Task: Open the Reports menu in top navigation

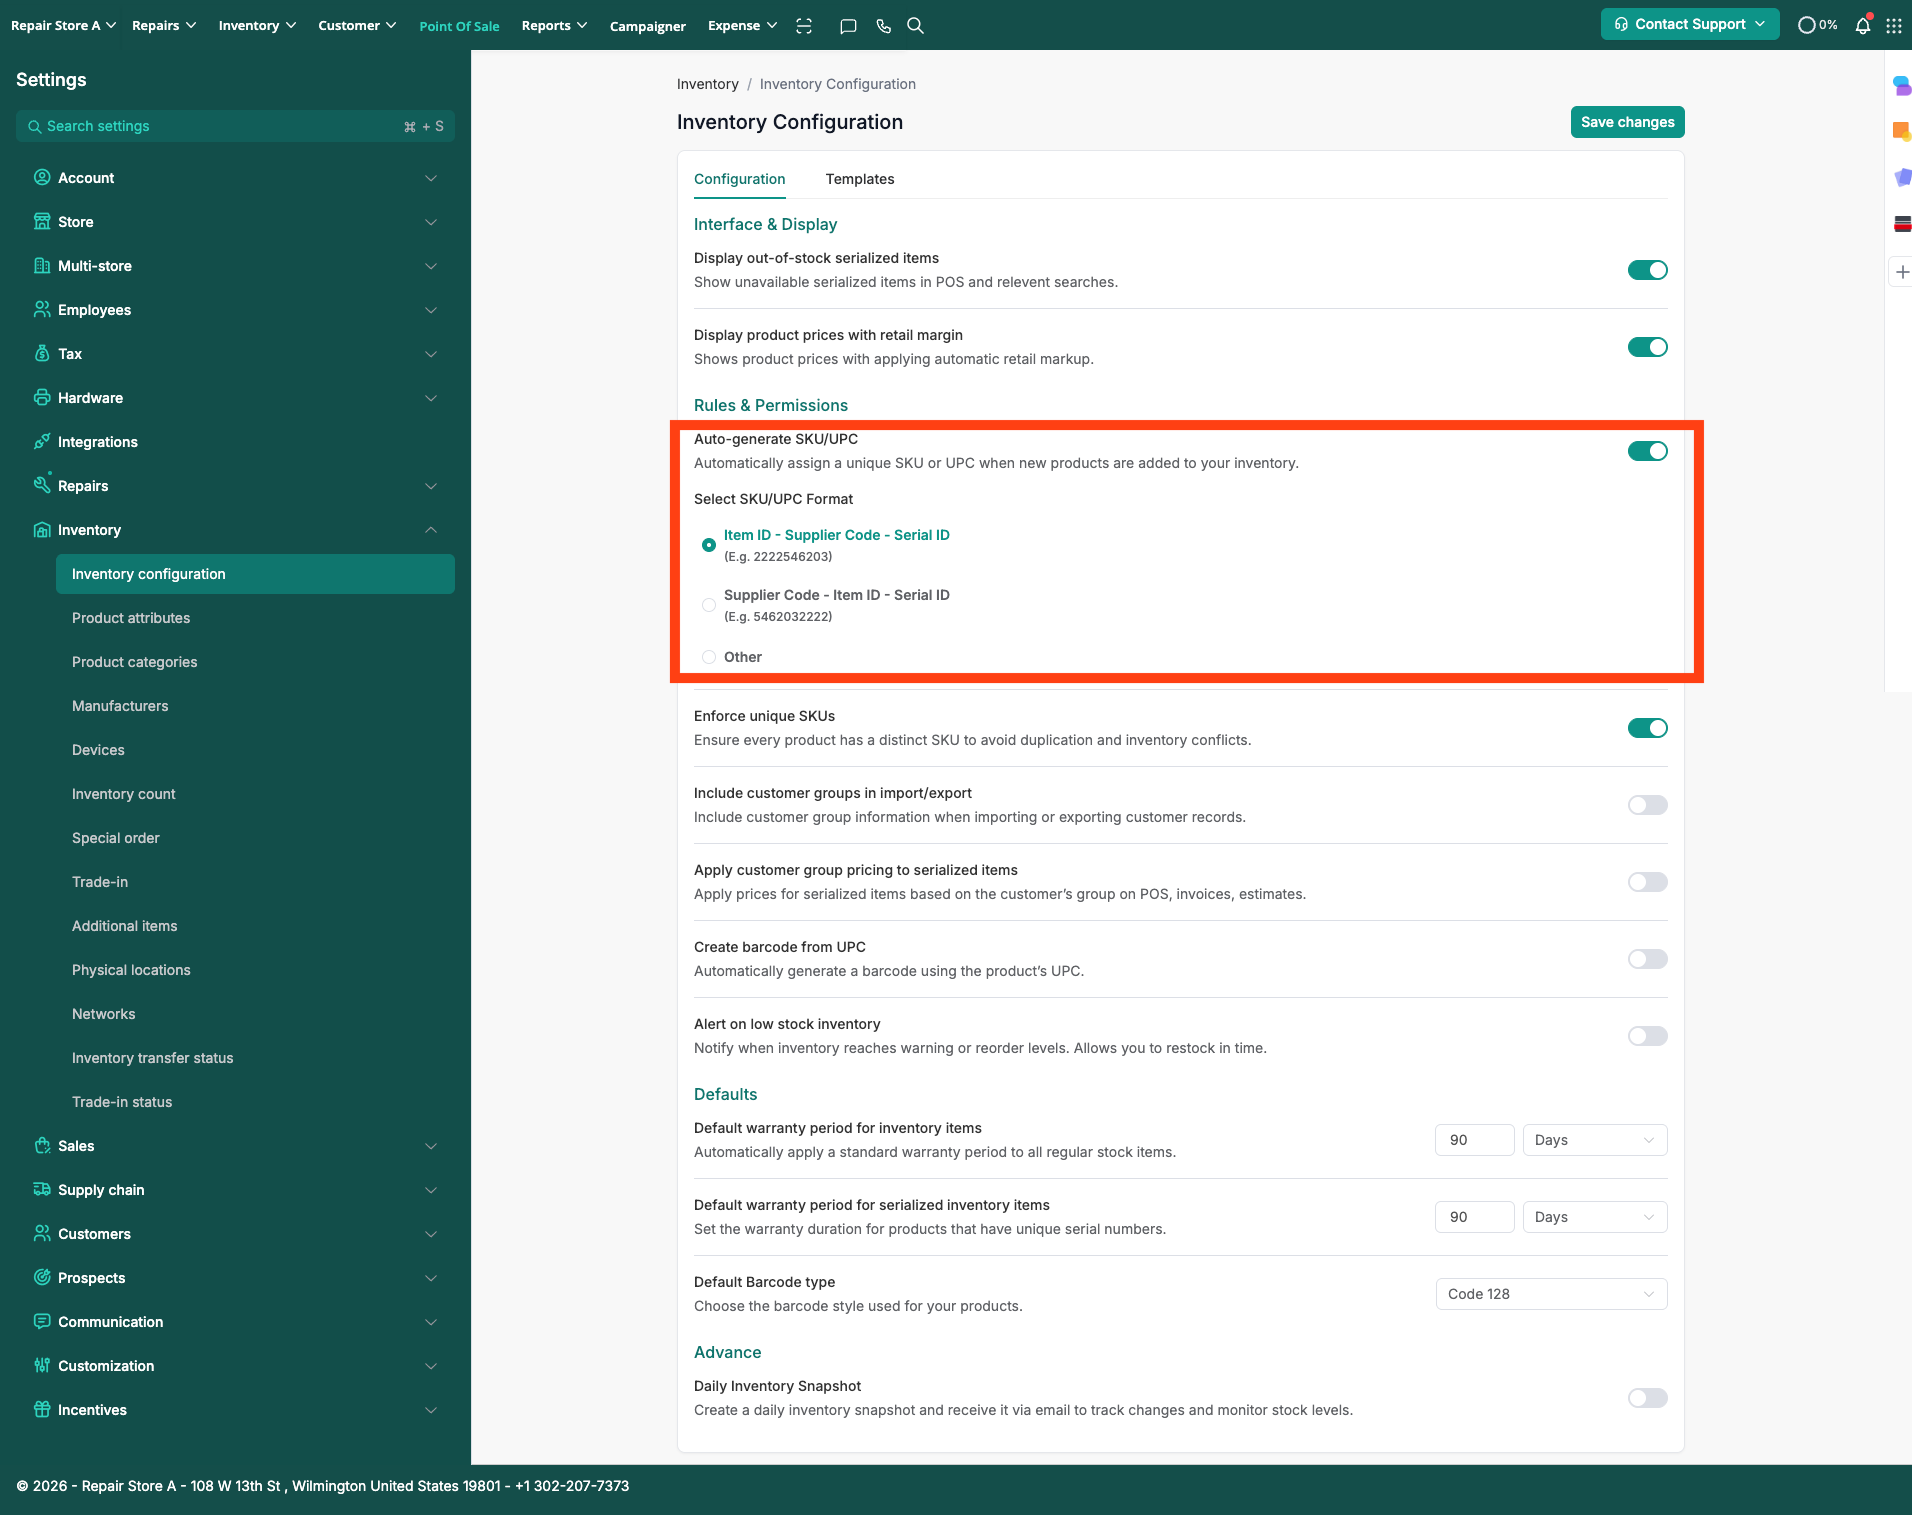Action: (x=554, y=26)
